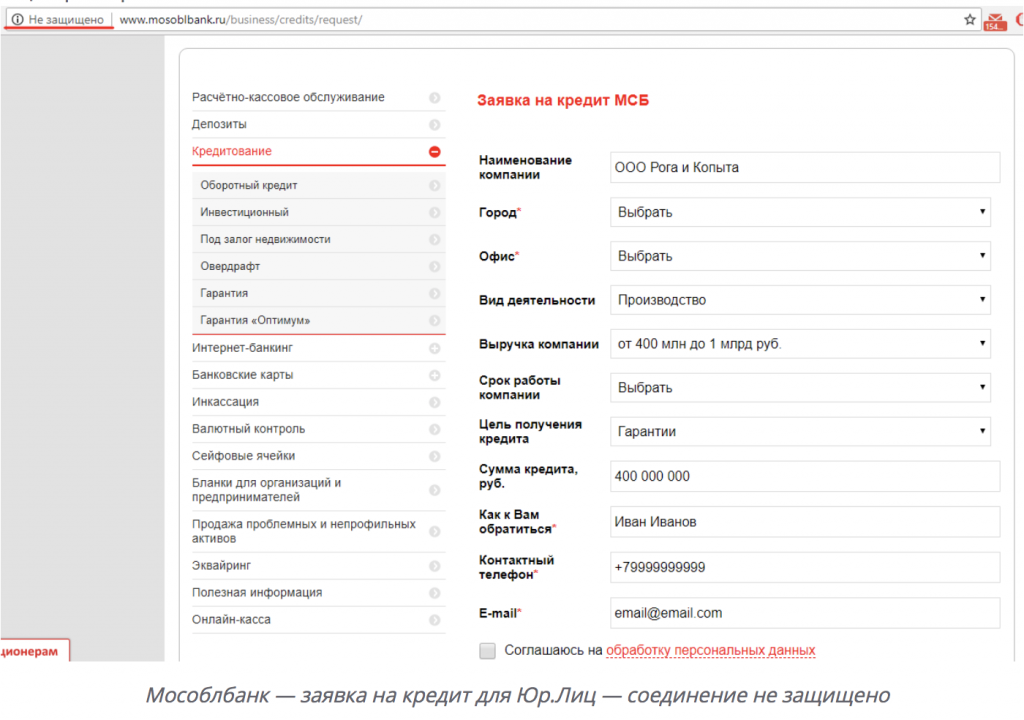
Task: Click the Как к Вам обратиться field
Action: click(805, 522)
